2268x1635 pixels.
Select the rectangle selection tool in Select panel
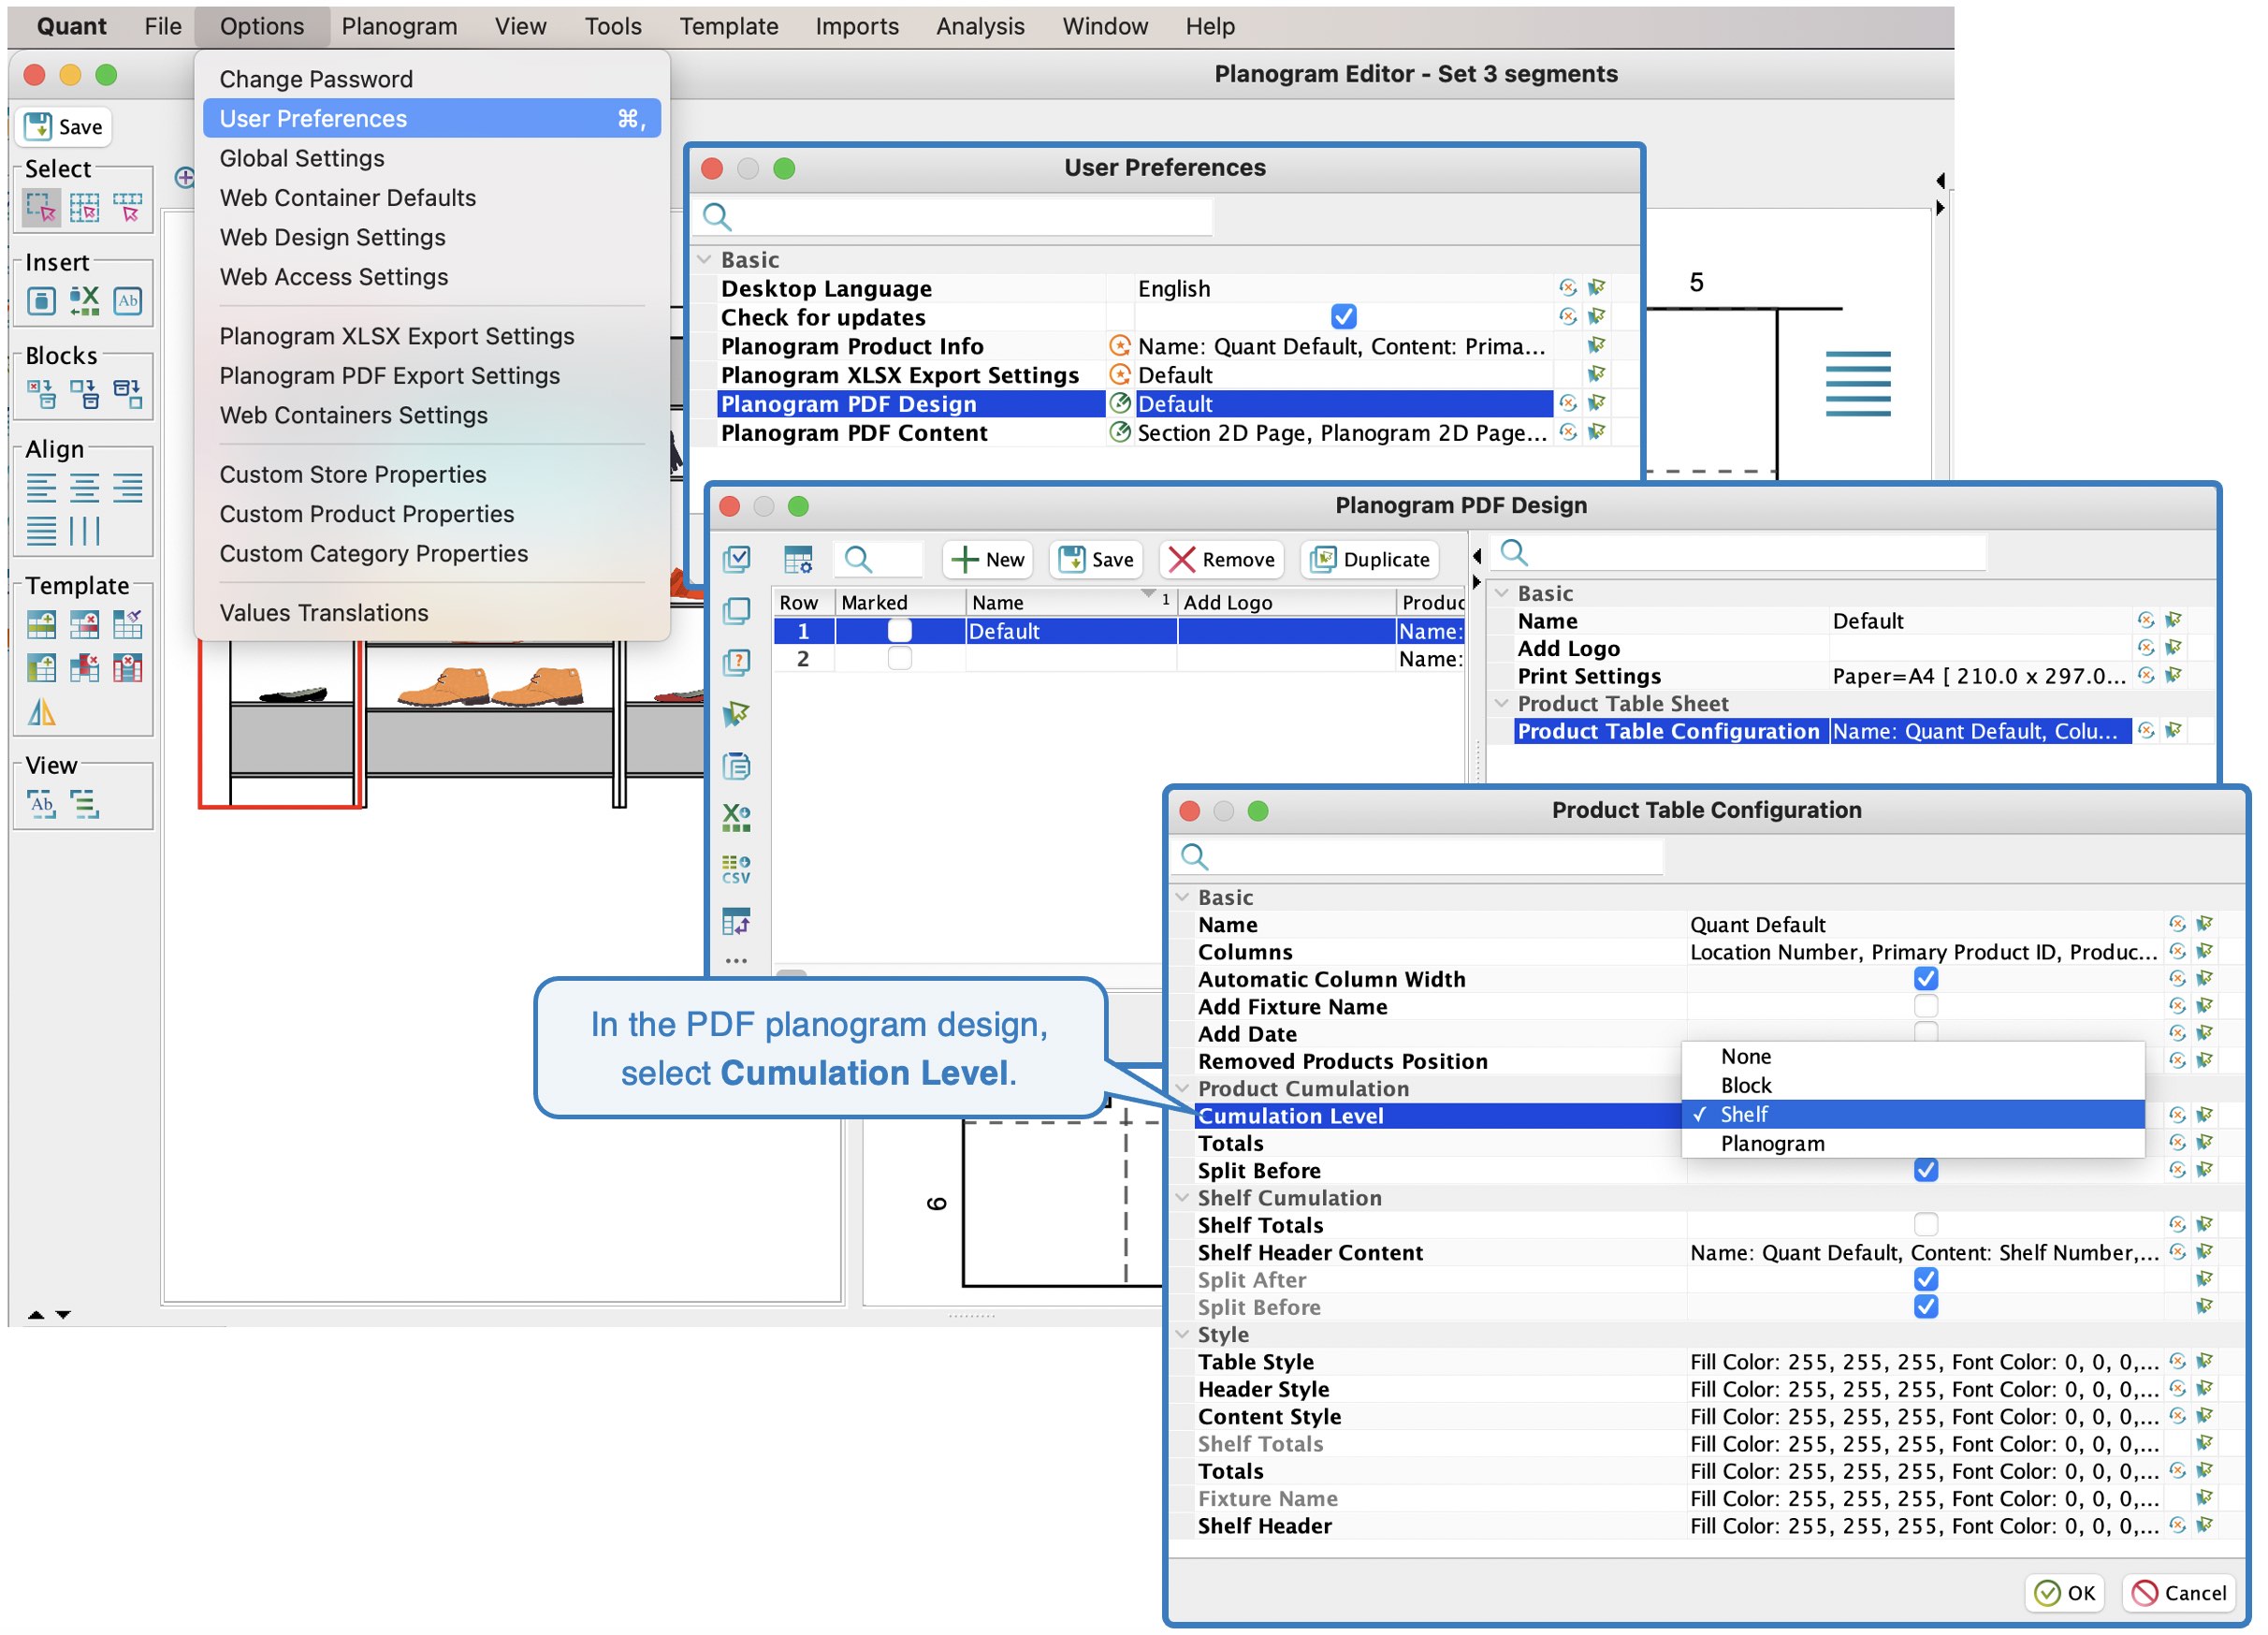[x=41, y=208]
